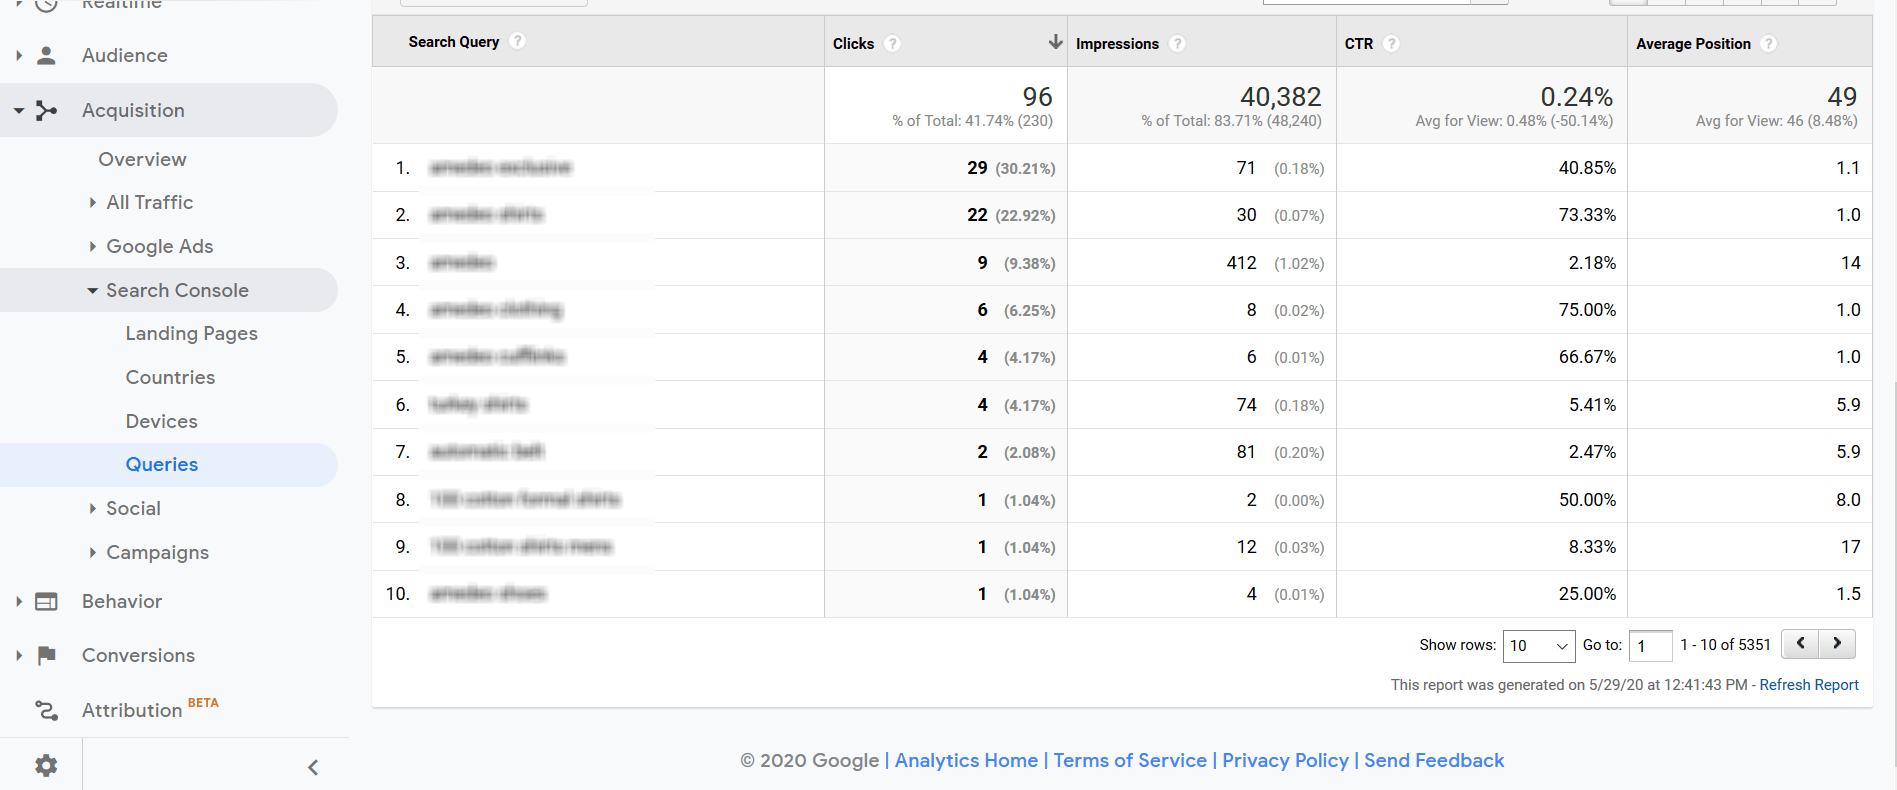Viewport: 1897px width, 790px height.
Task: Click the Go to page number field
Action: (1650, 646)
